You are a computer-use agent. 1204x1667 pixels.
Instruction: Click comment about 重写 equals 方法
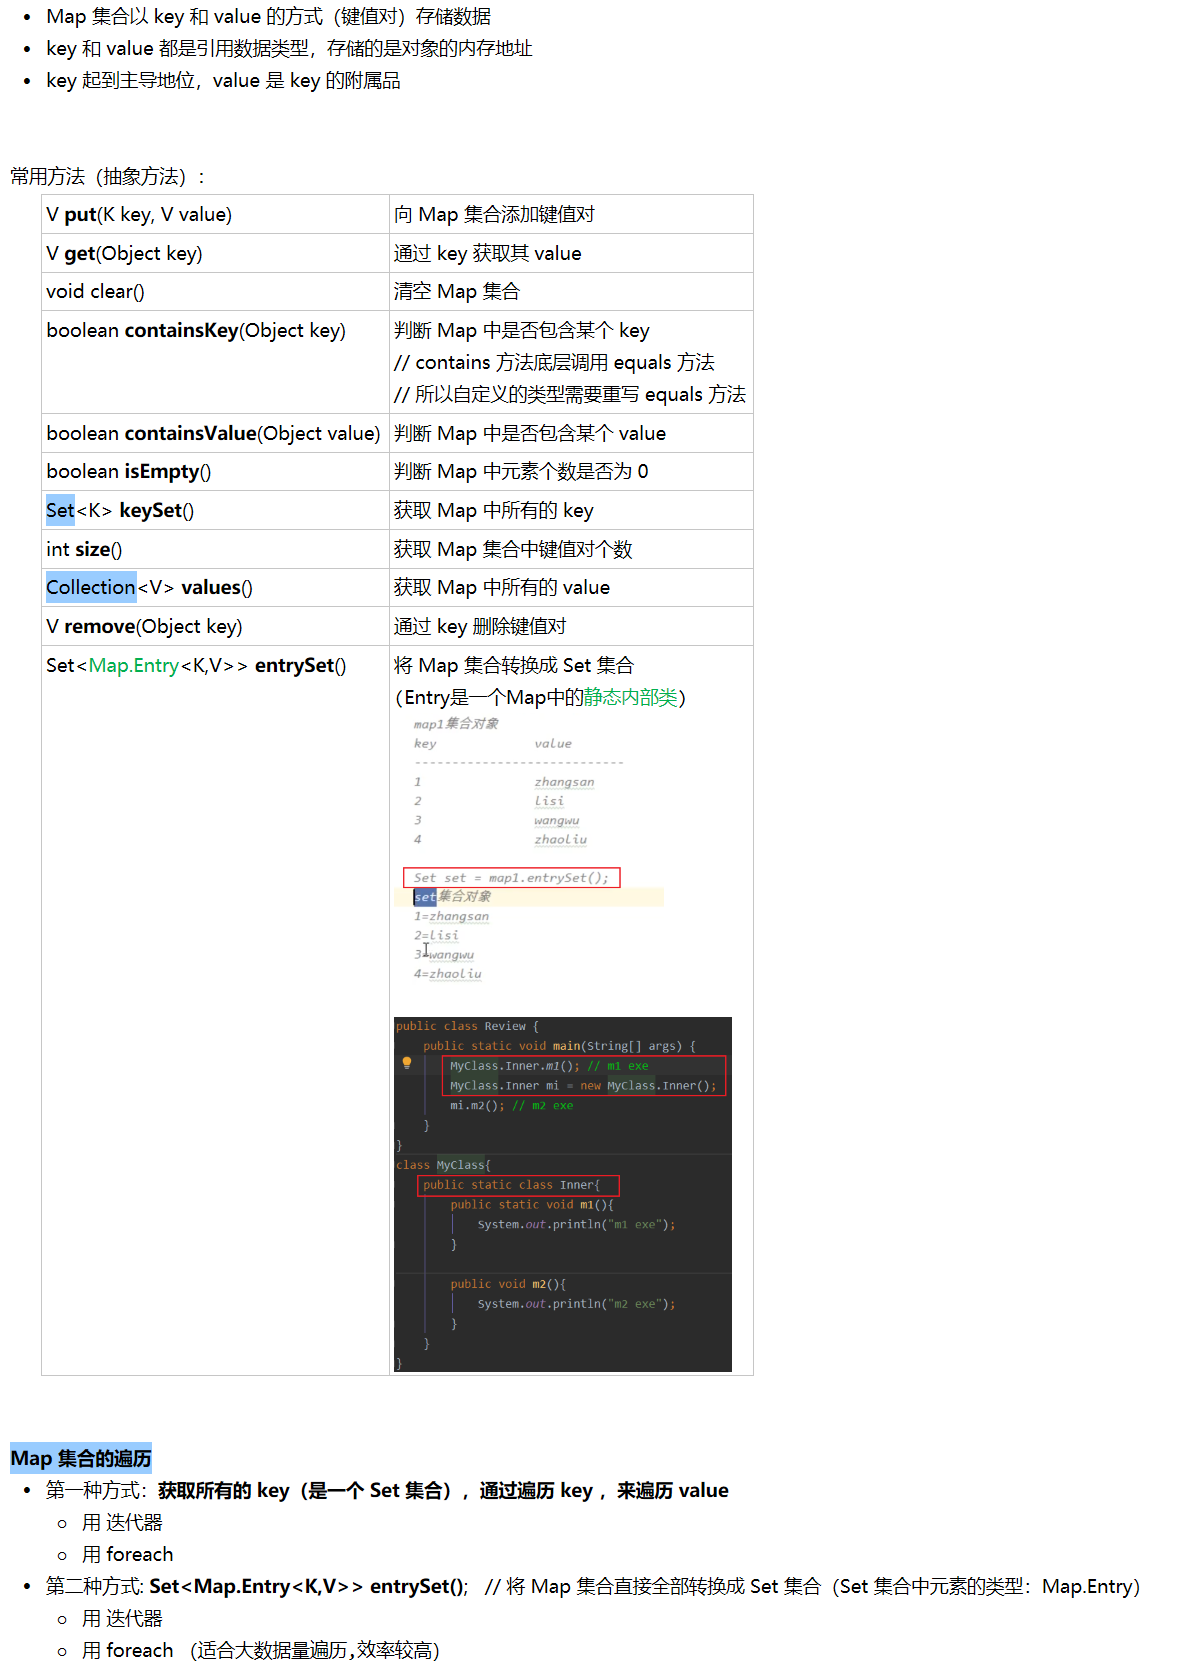pos(570,394)
